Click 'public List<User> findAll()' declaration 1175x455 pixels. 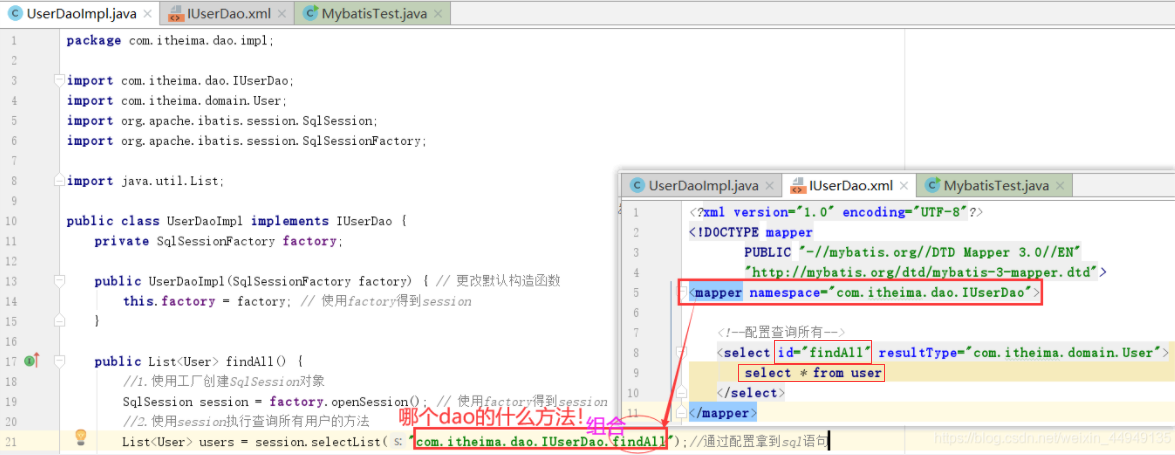tap(199, 361)
